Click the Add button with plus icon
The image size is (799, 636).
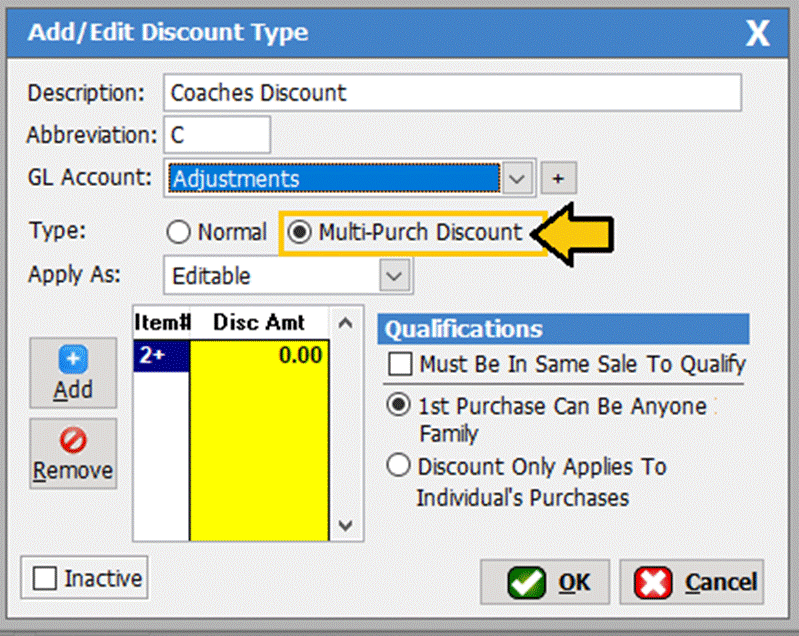point(73,373)
